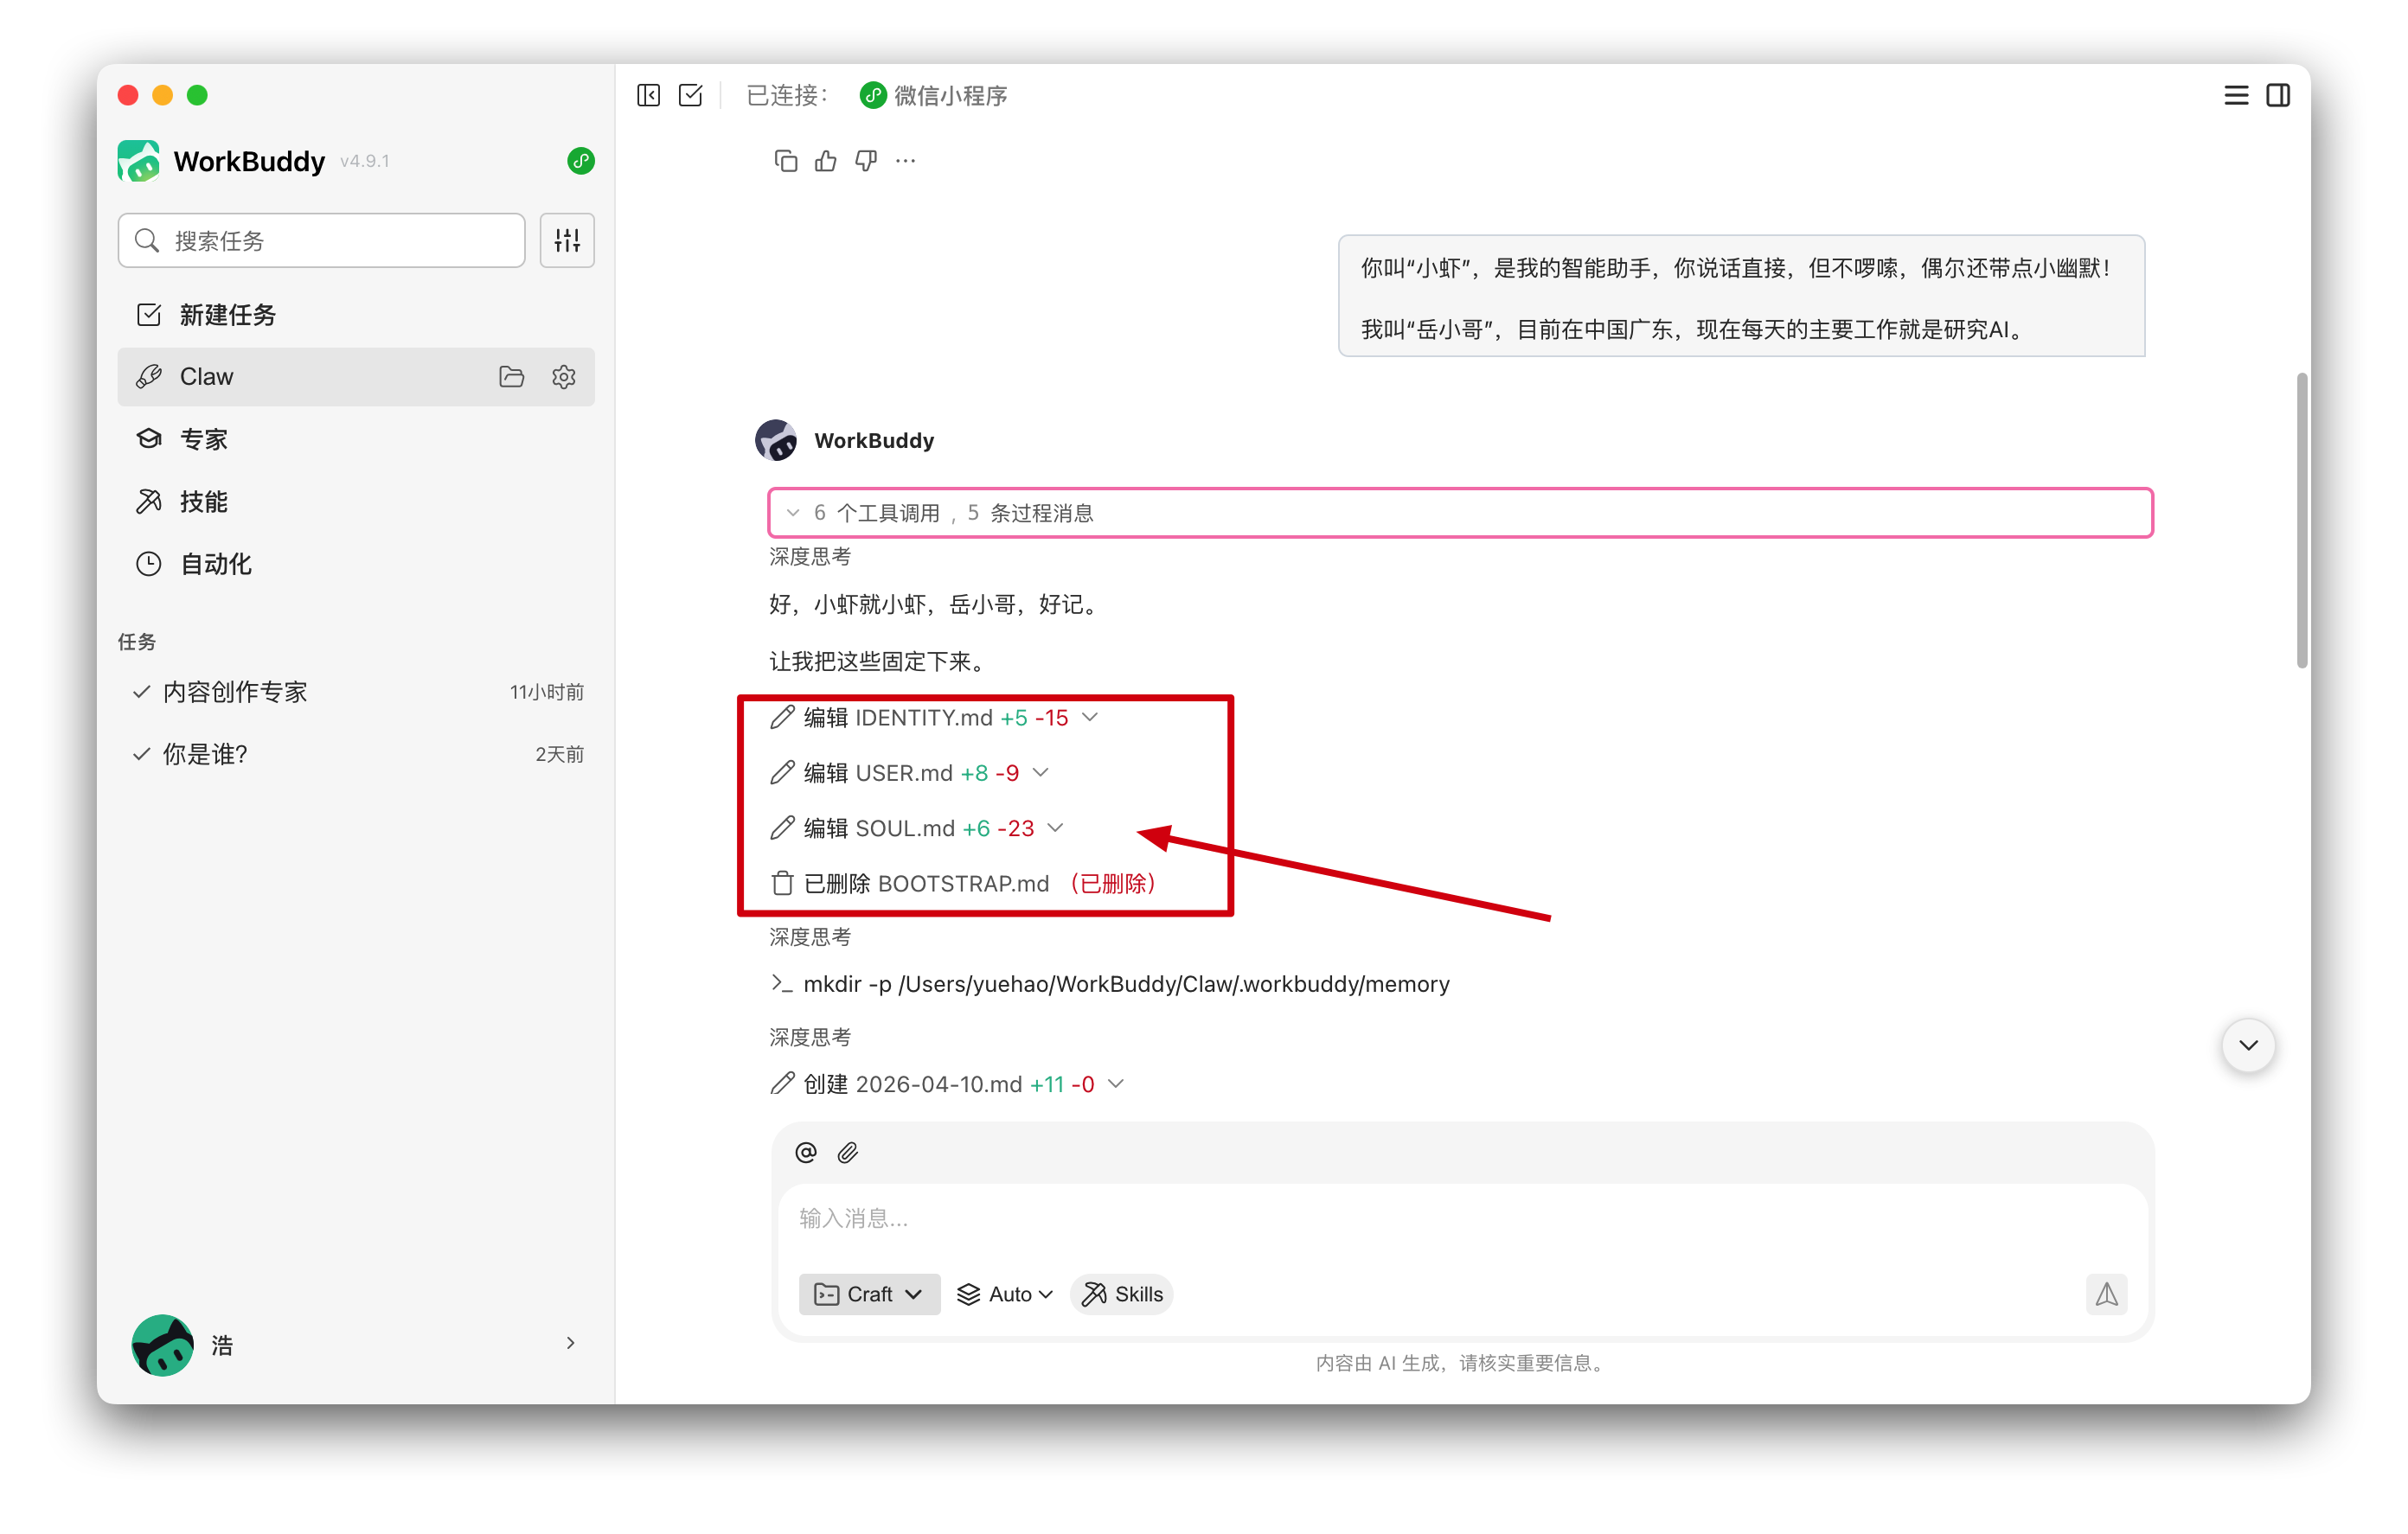Open the user avatar 浩 profile
The height and width of the screenshot is (1534, 2408).
[x=162, y=1346]
